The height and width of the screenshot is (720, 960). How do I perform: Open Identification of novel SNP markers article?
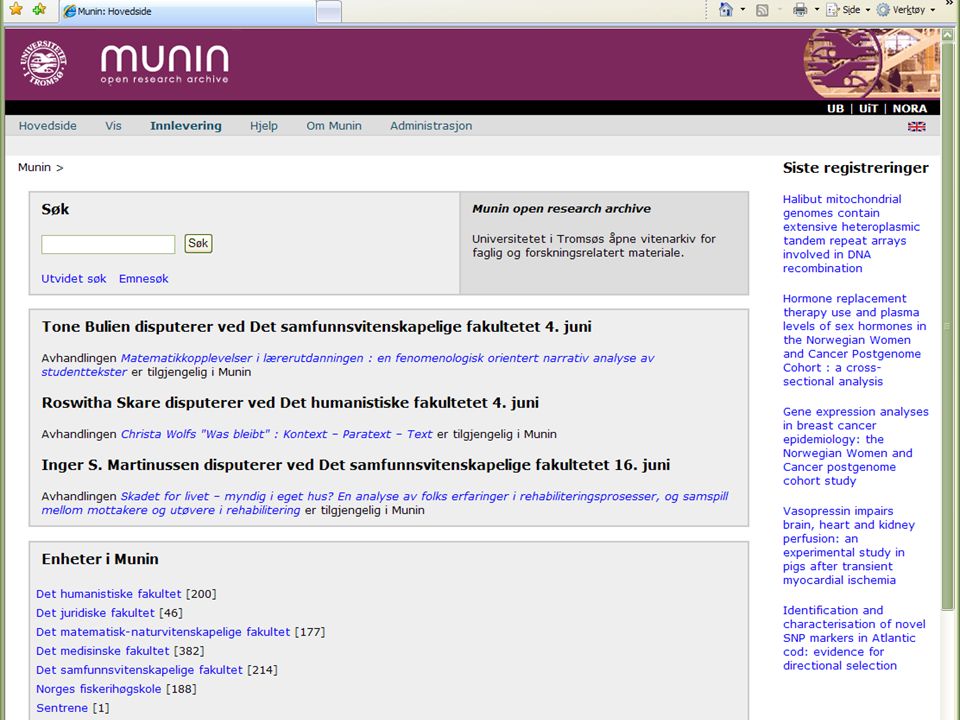854,638
